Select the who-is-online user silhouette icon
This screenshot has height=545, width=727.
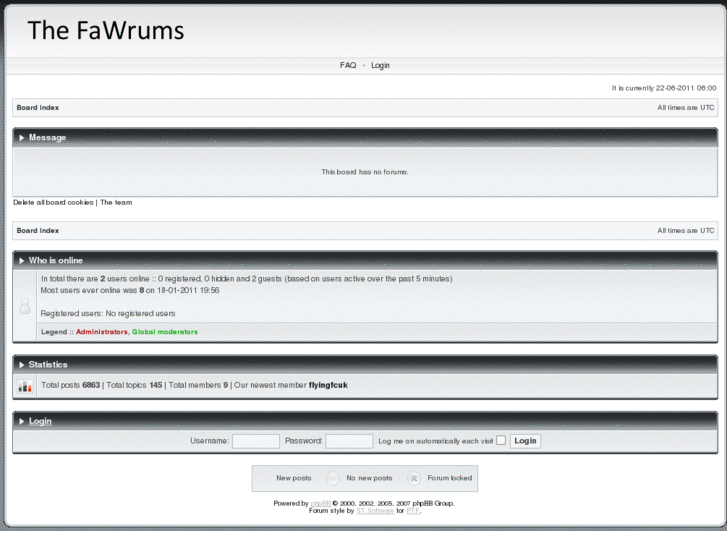click(25, 306)
